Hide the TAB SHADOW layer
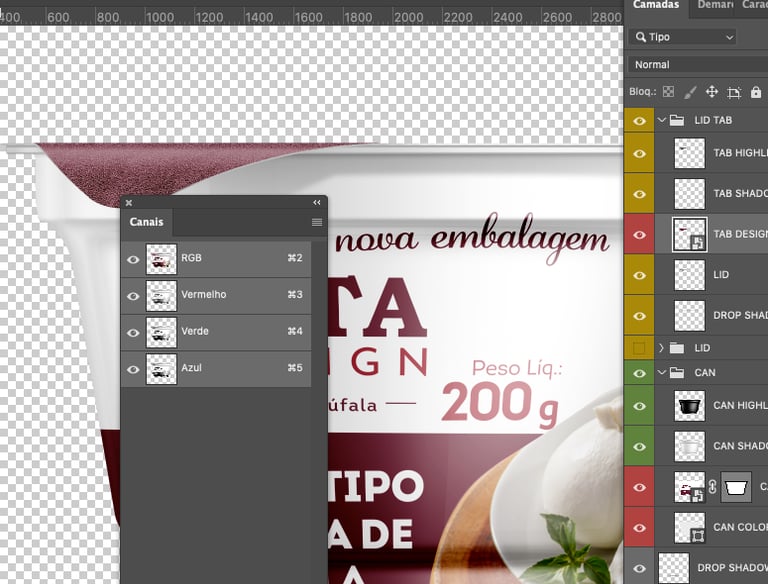 (639, 195)
